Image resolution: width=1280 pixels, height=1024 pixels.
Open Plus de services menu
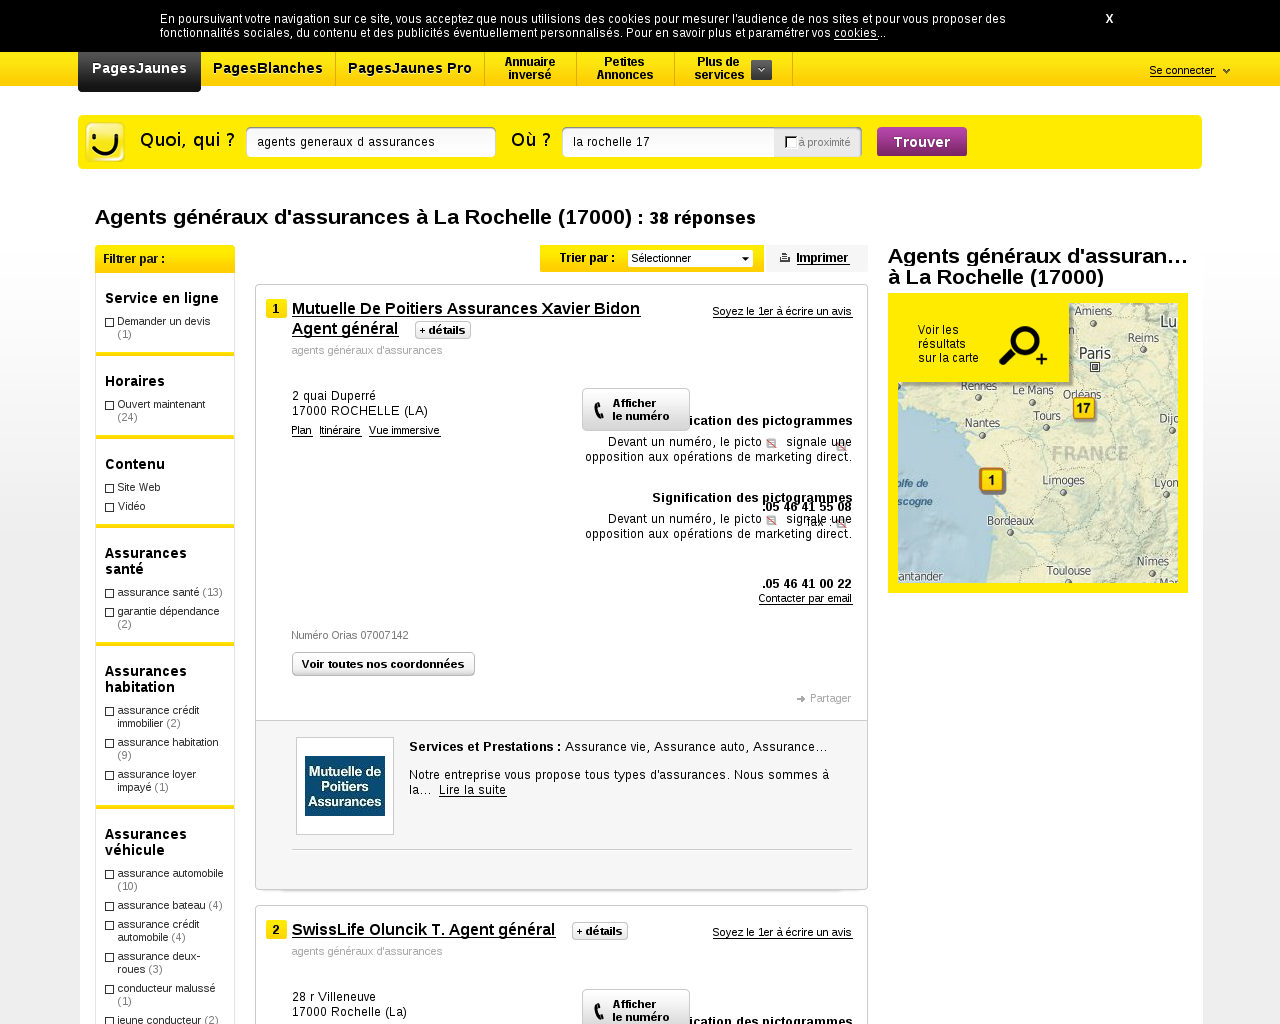tap(733, 69)
